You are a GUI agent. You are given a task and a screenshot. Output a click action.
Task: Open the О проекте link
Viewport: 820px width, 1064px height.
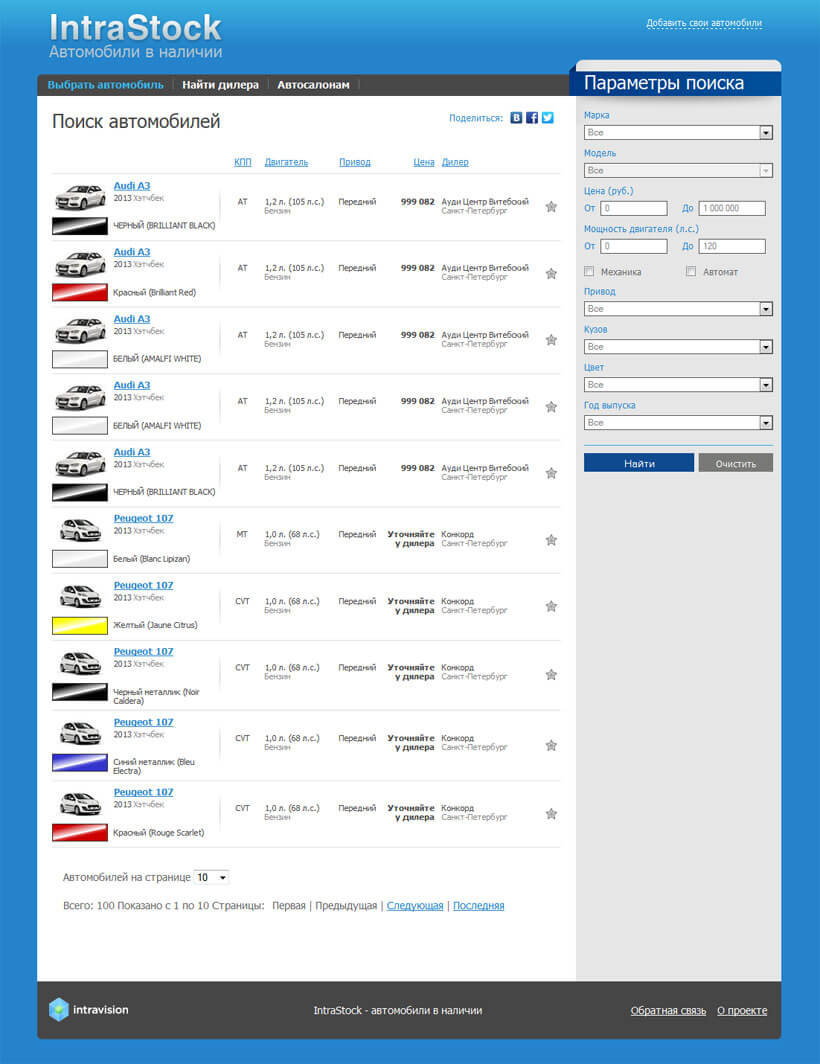click(x=742, y=1010)
